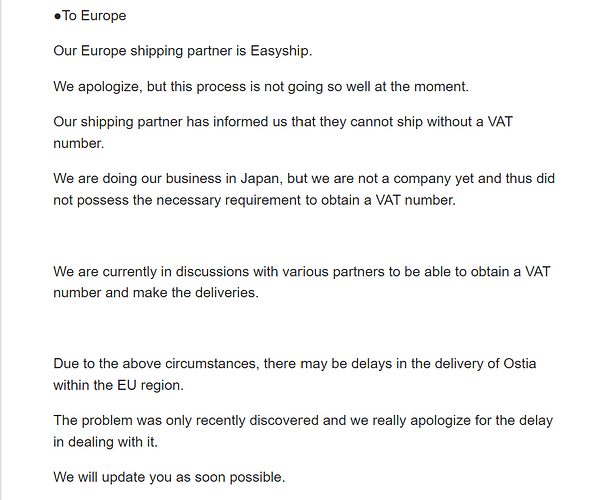Click the word 'Europe' in 'Our Europe shipping partner'

[103, 51]
